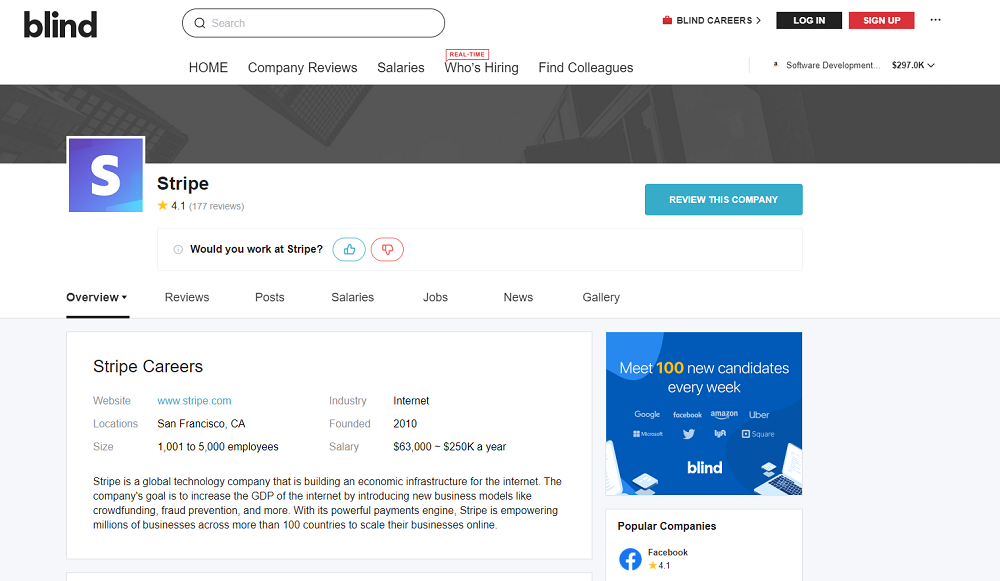Screen dimensions: 1000x581
Task: Click the 'San Francisco, CA' location text
Action: coord(202,423)
